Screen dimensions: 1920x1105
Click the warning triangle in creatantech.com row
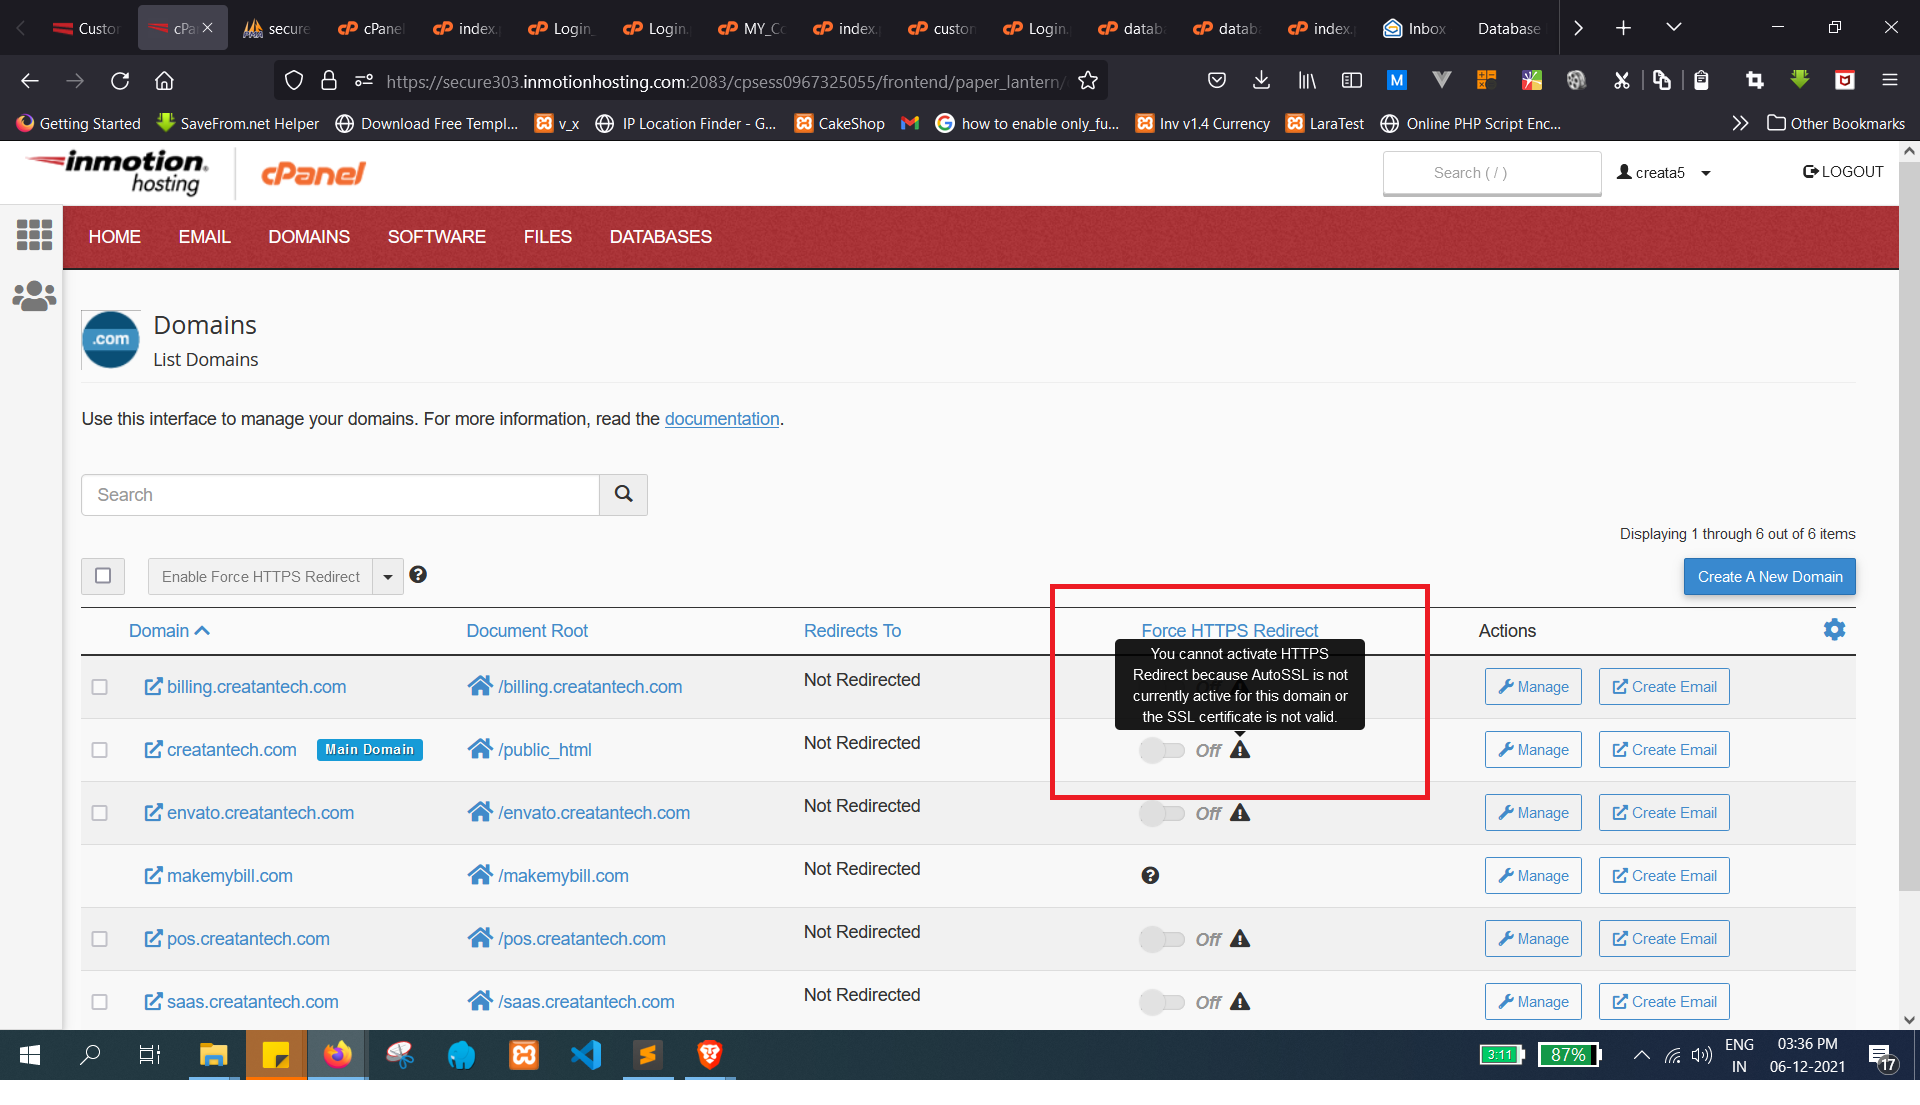click(x=1240, y=750)
